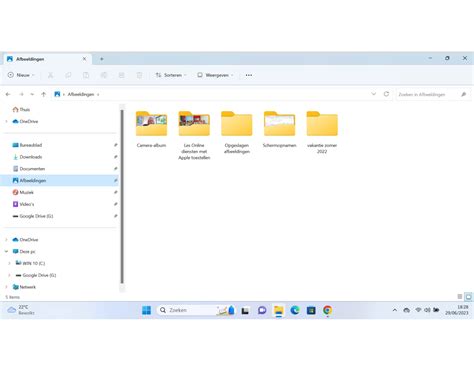Viewport: 474px width, 372px height.
Task: Select the Les Online diensten folder
Action: point(194,135)
